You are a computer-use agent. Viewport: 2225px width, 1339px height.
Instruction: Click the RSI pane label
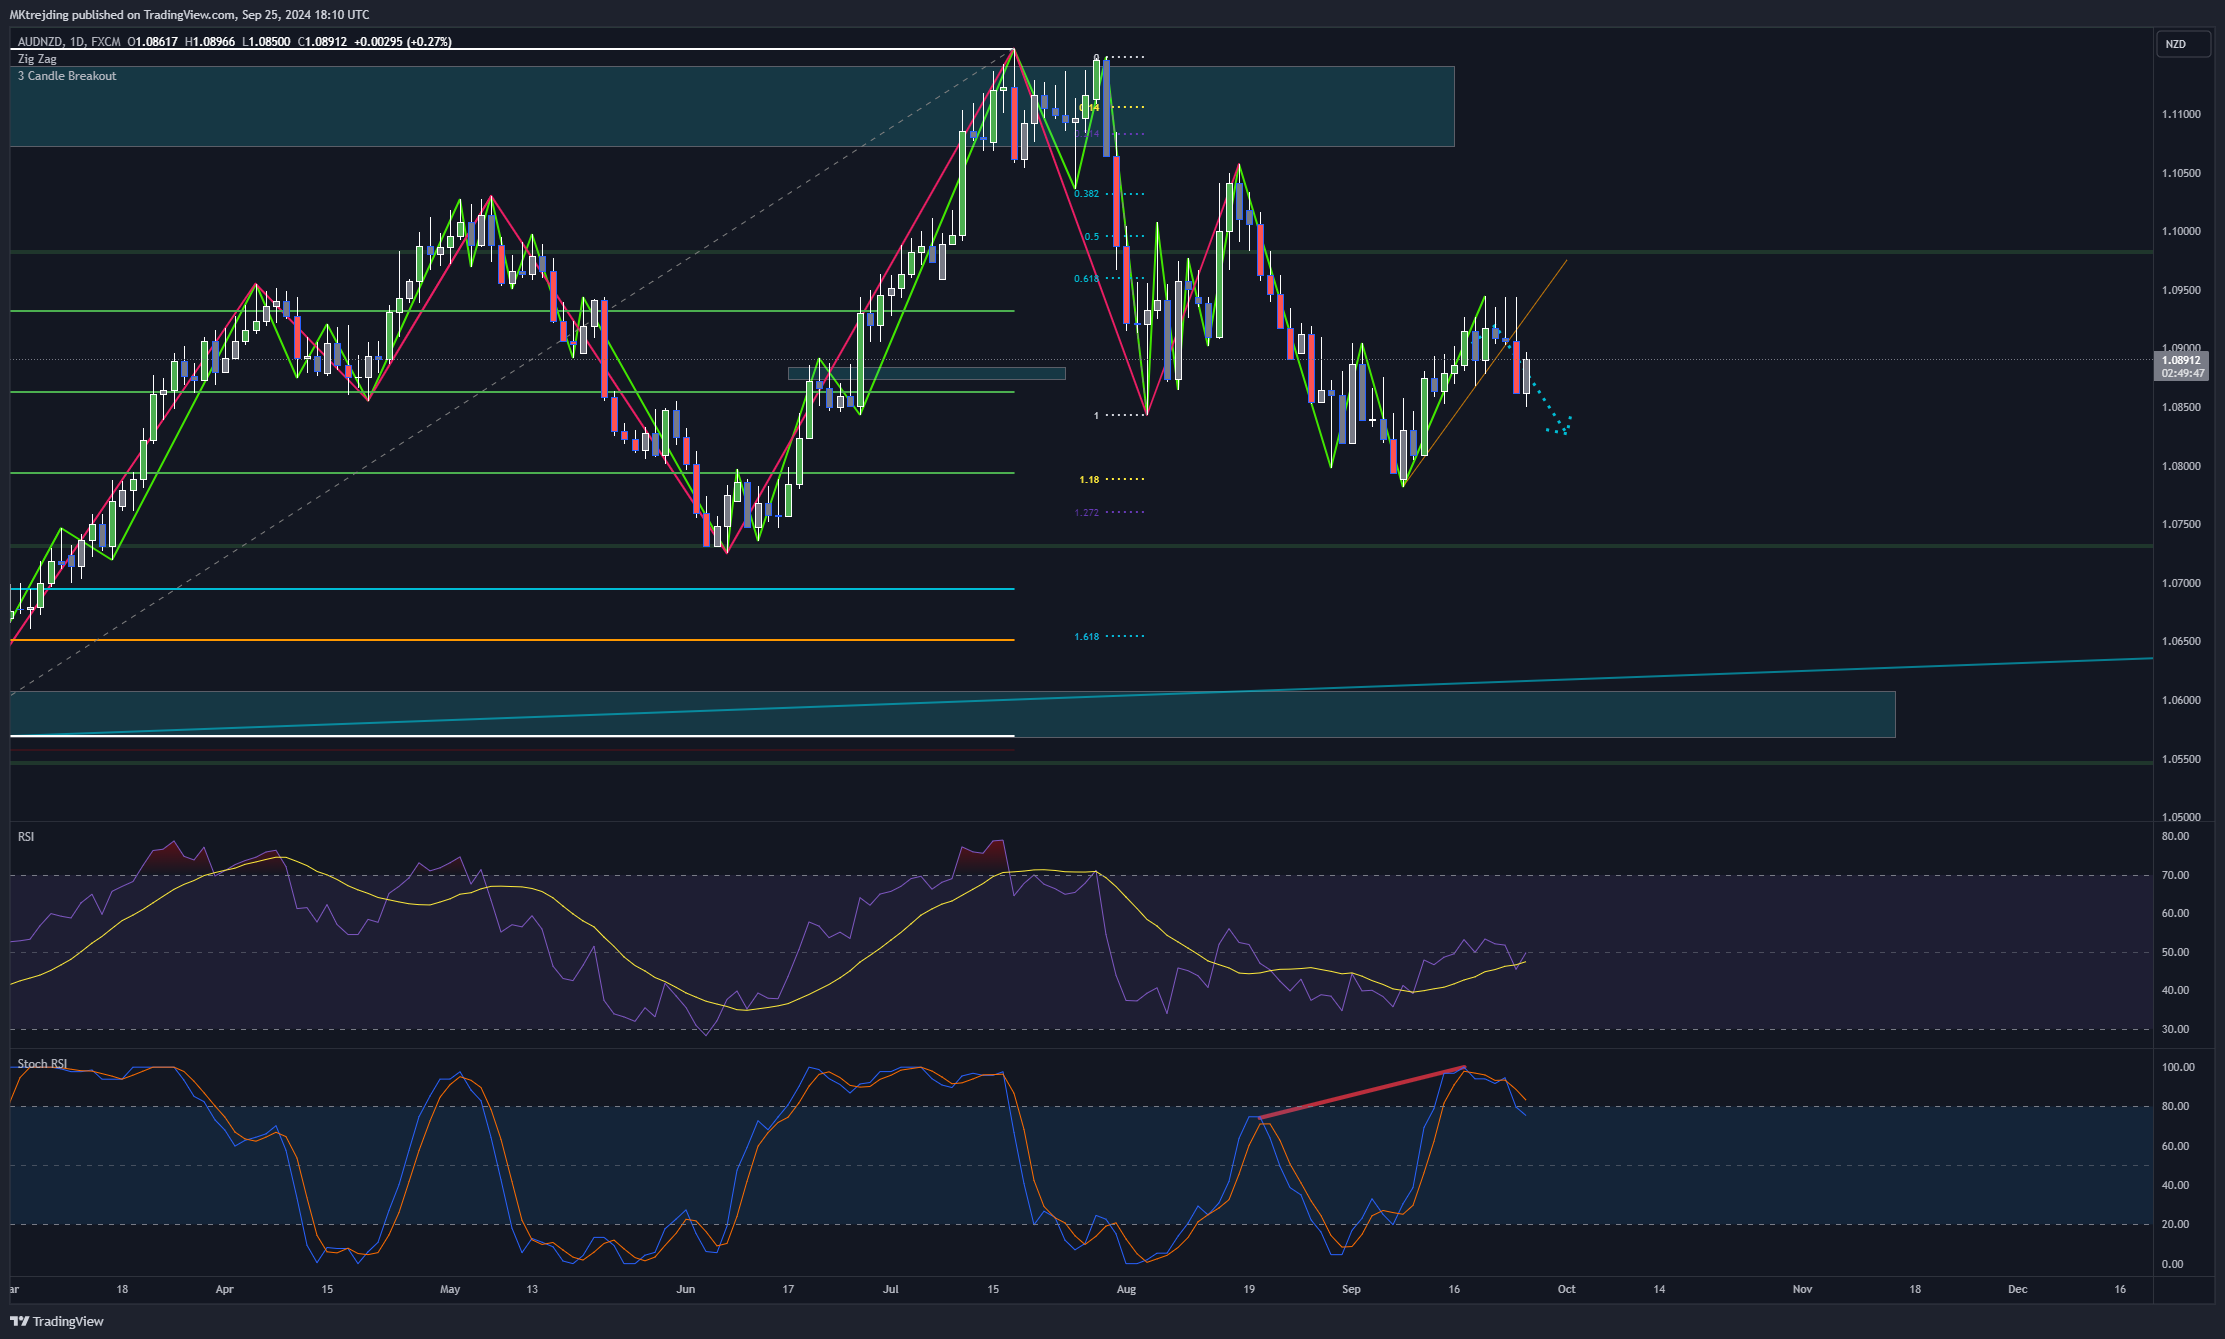[x=26, y=836]
